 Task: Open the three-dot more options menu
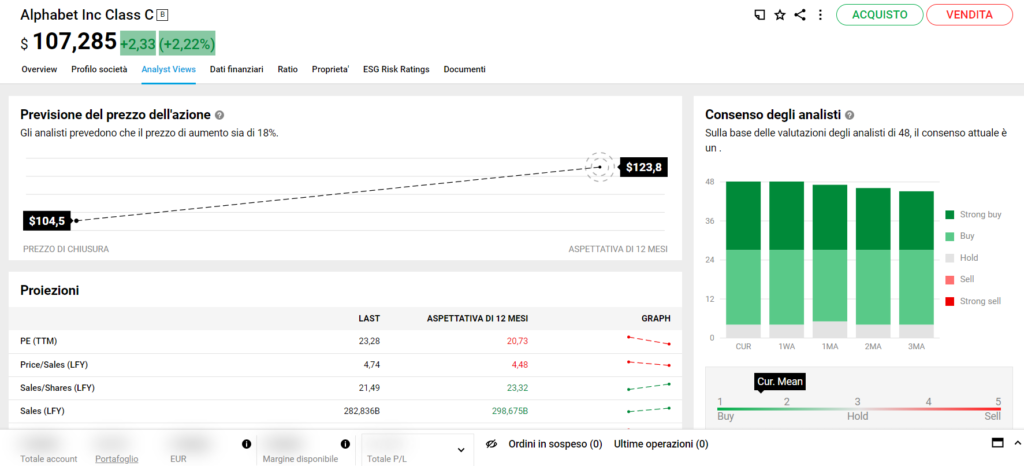[x=820, y=15]
